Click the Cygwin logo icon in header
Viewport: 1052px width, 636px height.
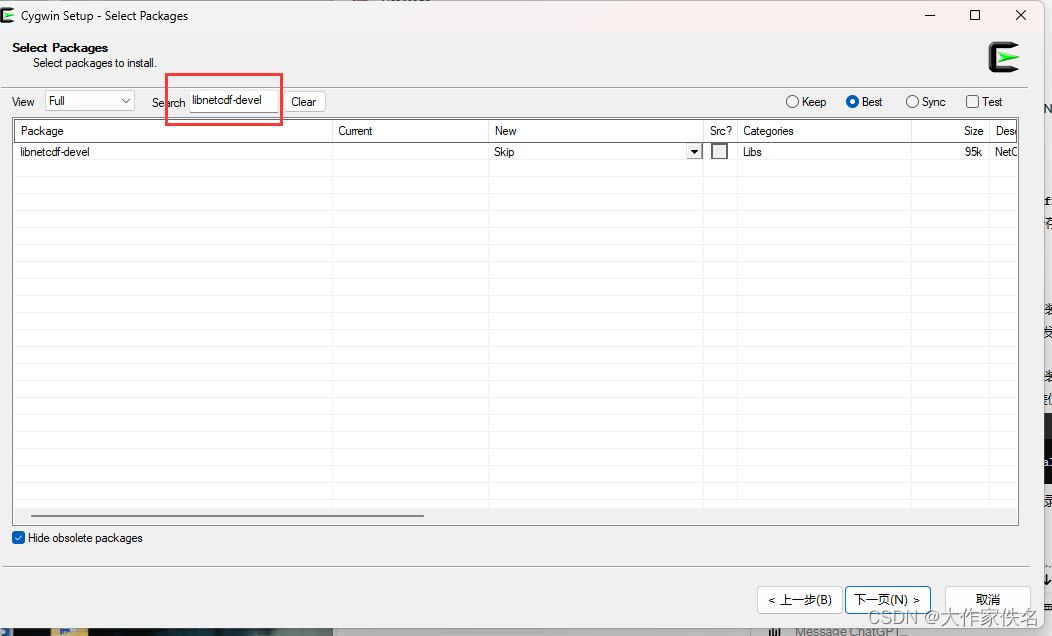[1004, 57]
